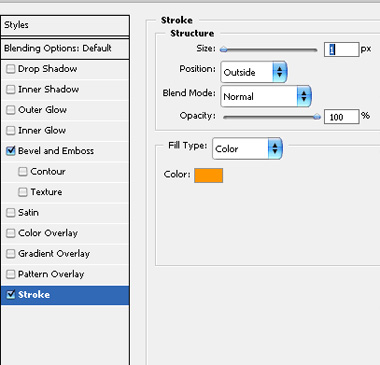Uncheck the Stroke effect checkbox
The width and height of the screenshot is (380, 365).
tap(11, 295)
